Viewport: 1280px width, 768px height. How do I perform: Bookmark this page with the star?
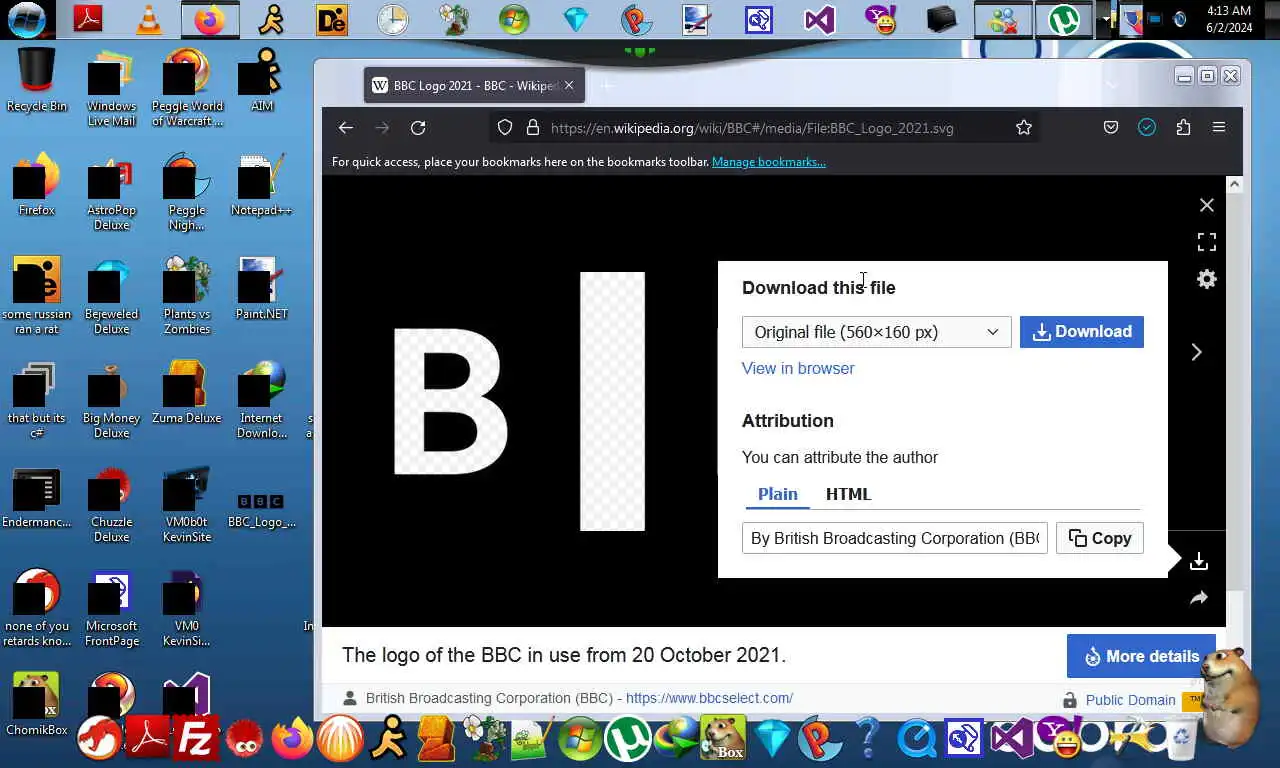[1024, 128]
